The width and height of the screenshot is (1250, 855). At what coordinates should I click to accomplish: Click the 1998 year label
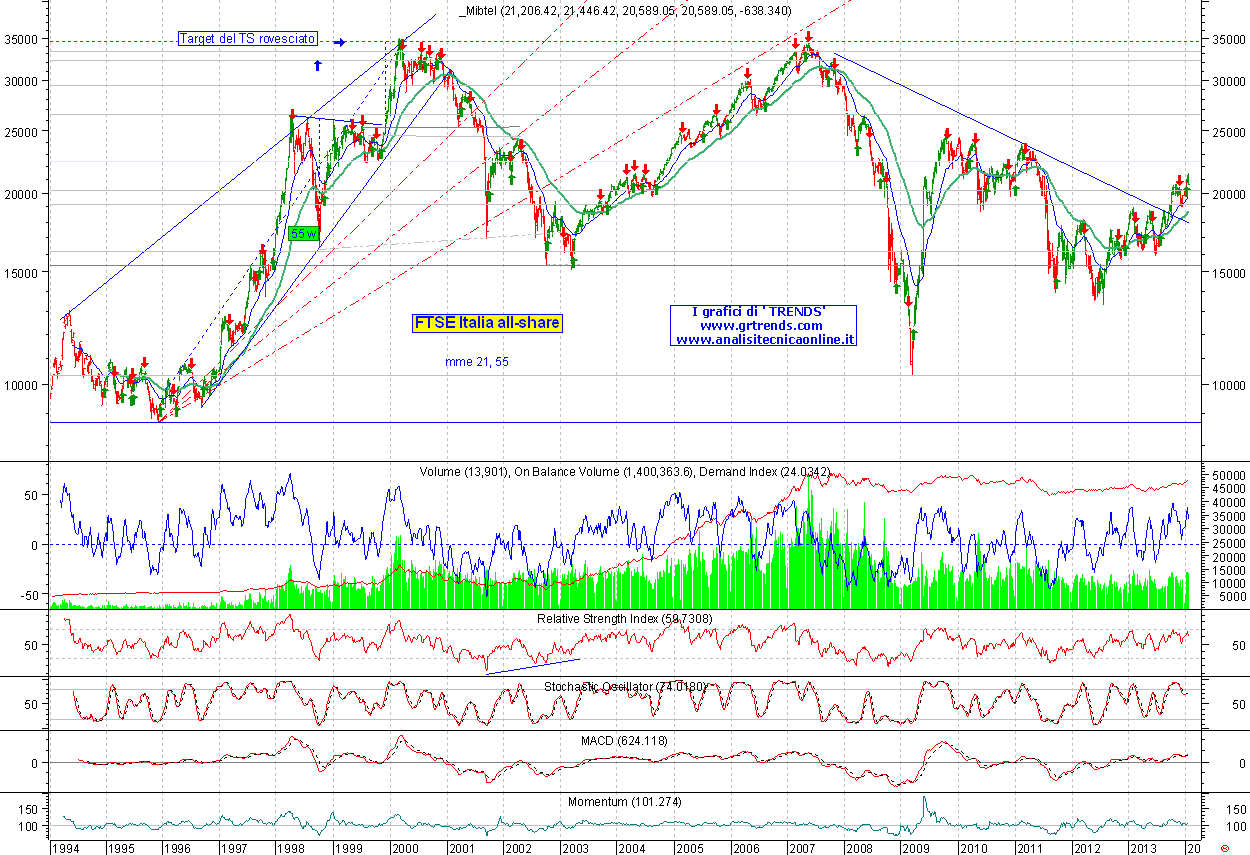click(x=292, y=848)
